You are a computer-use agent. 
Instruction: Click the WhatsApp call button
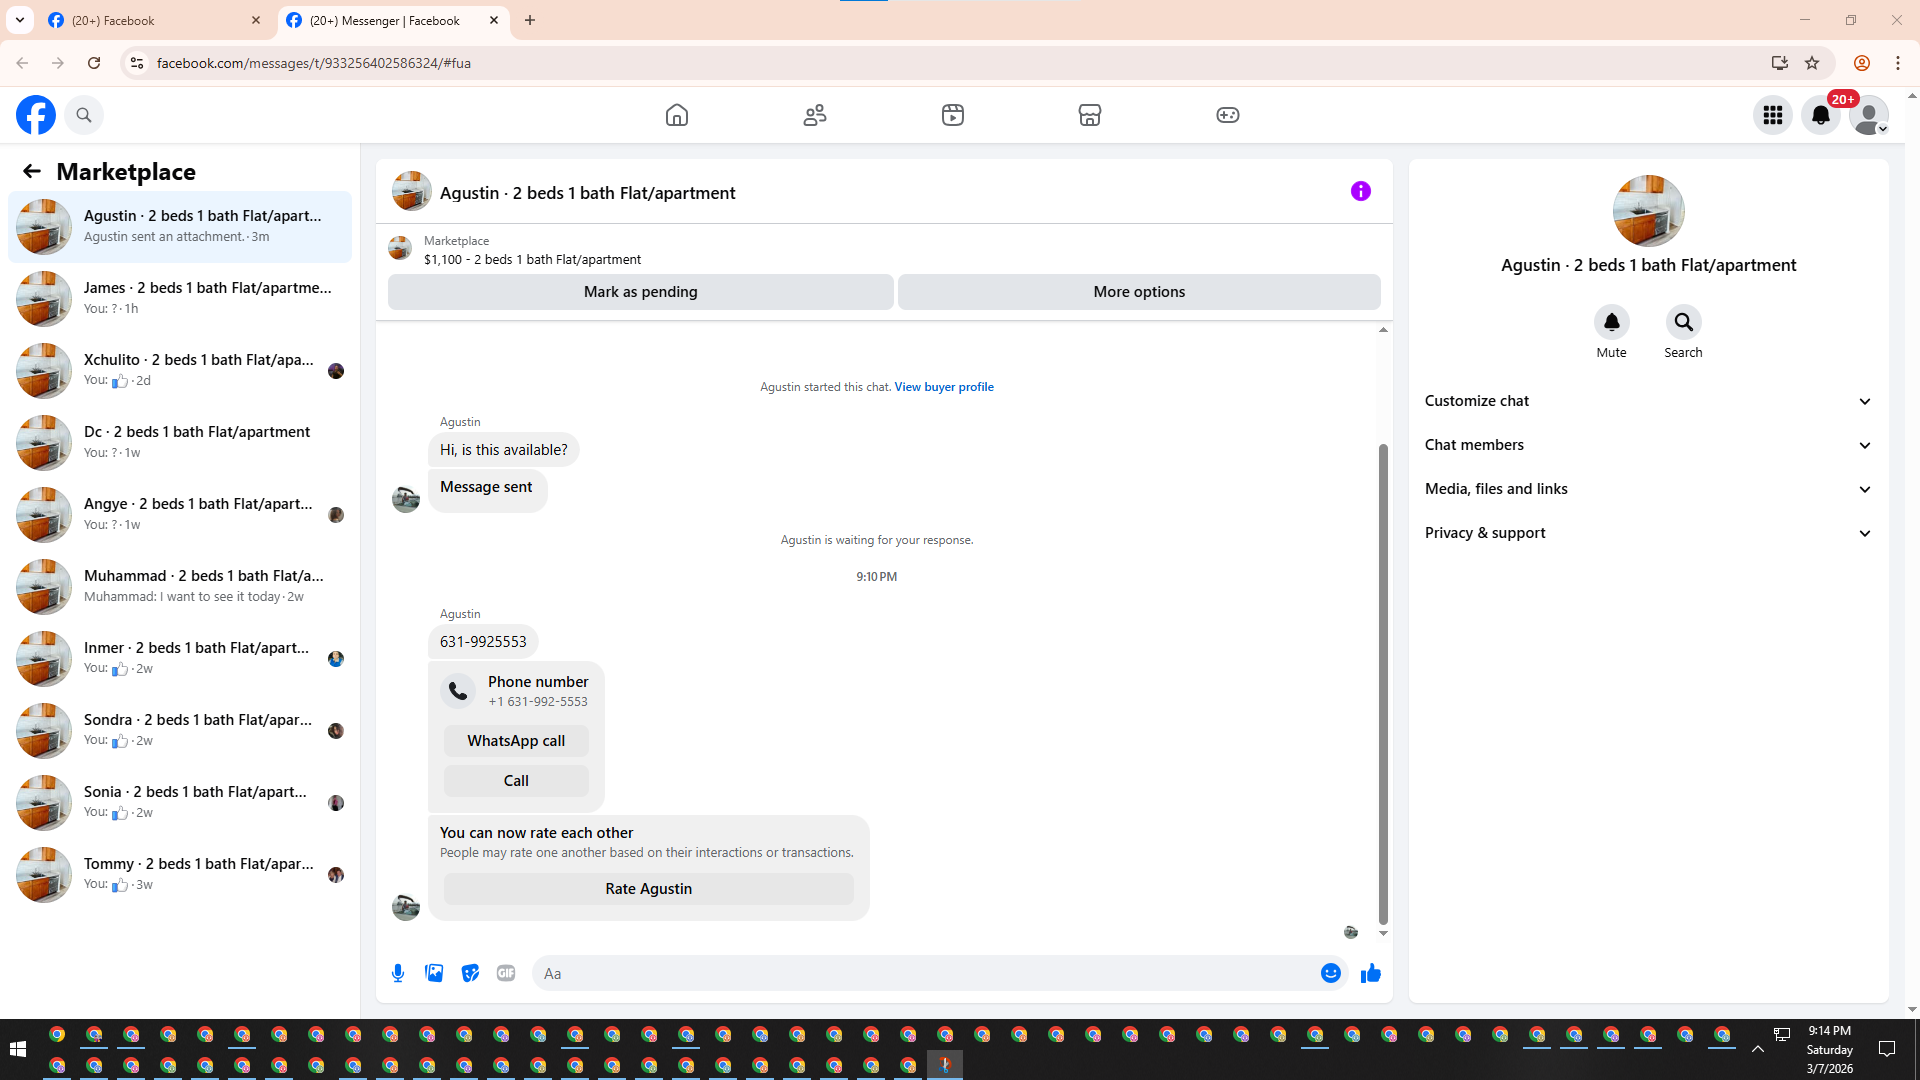(516, 741)
